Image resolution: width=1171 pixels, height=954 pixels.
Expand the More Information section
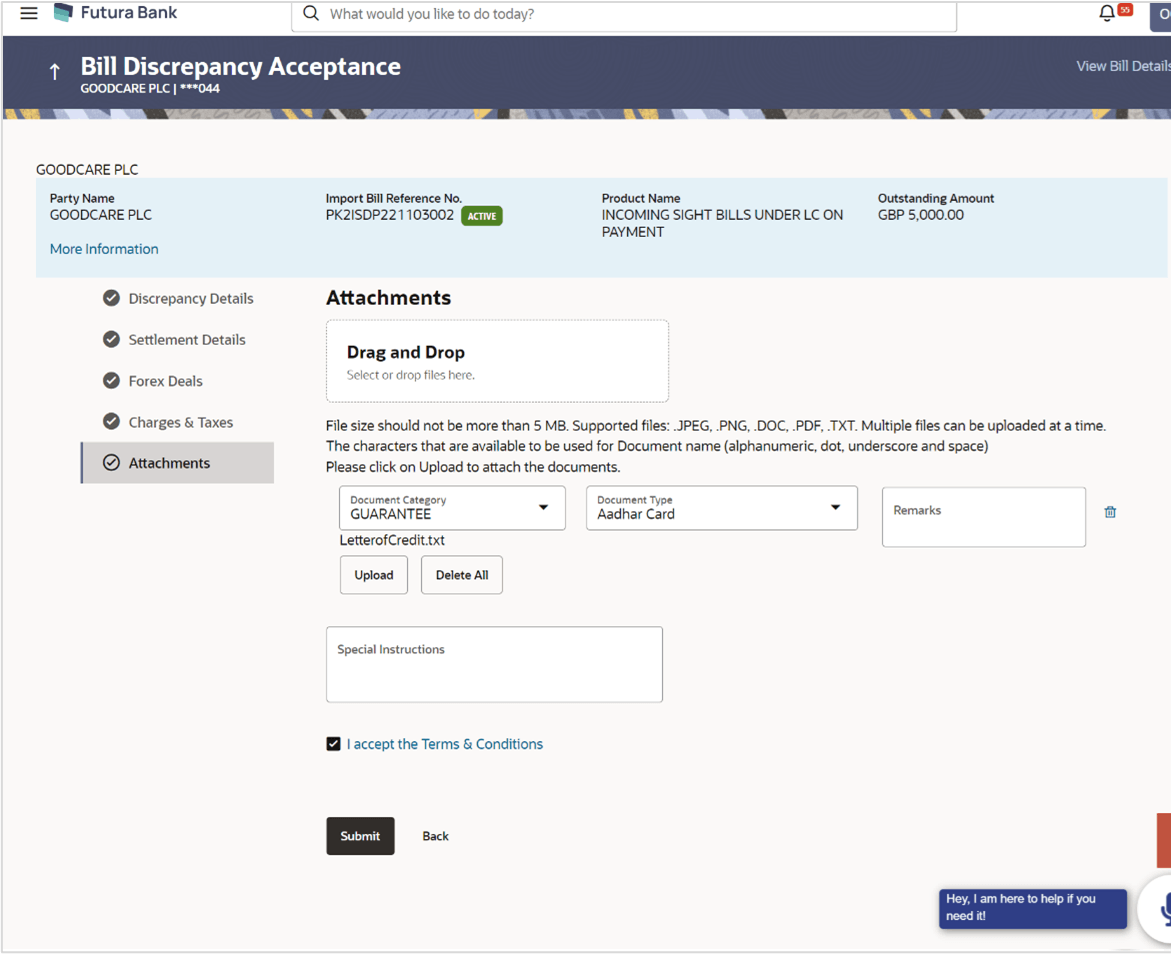[x=103, y=248]
